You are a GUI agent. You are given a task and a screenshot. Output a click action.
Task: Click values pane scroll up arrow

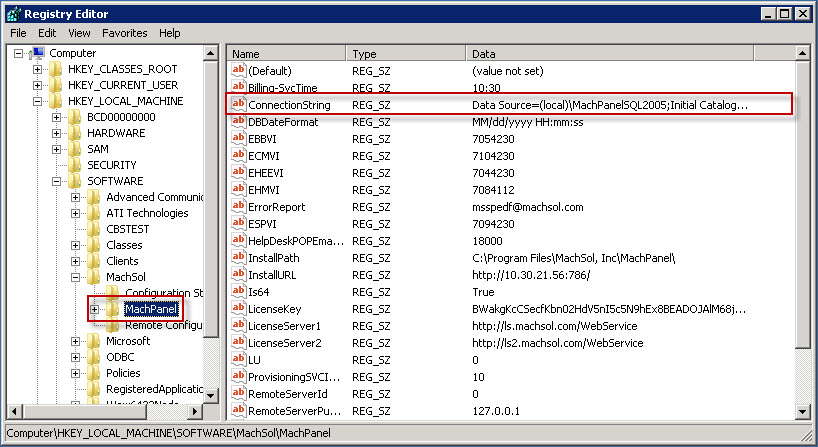pos(803,53)
